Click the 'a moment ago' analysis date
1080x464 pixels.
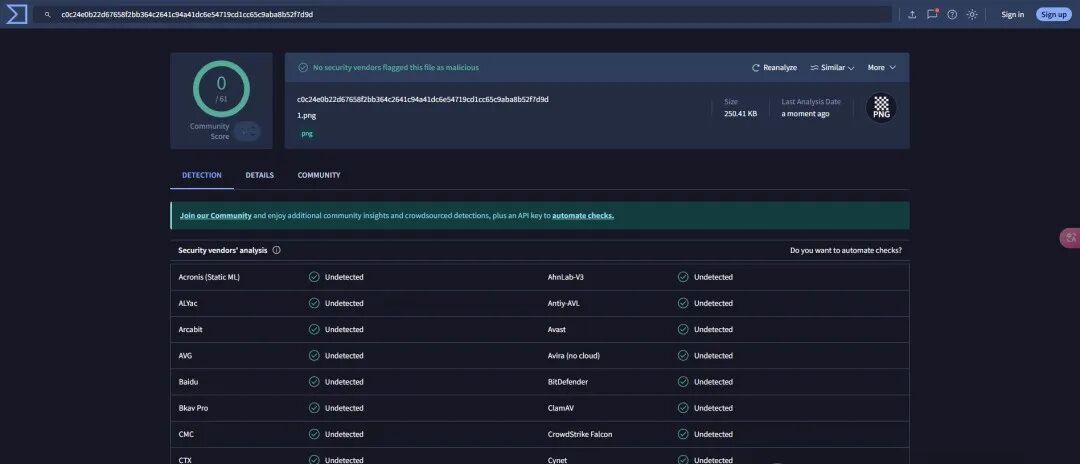pyautogui.click(x=805, y=114)
